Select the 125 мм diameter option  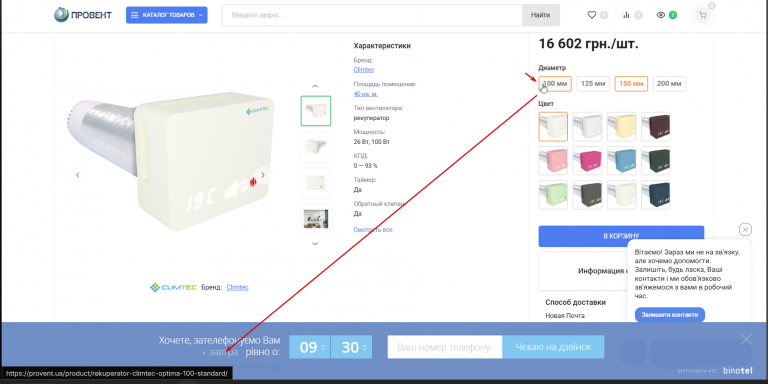593,84
